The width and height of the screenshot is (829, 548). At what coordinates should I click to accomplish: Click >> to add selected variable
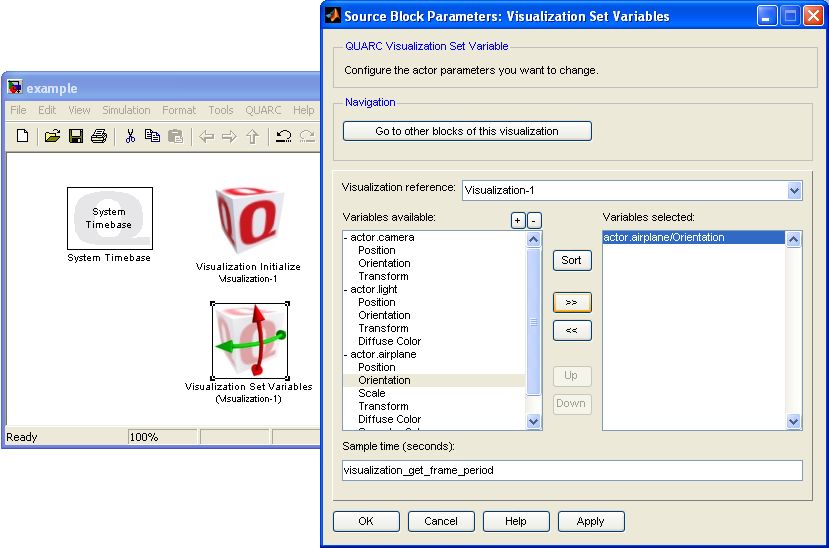pos(572,302)
